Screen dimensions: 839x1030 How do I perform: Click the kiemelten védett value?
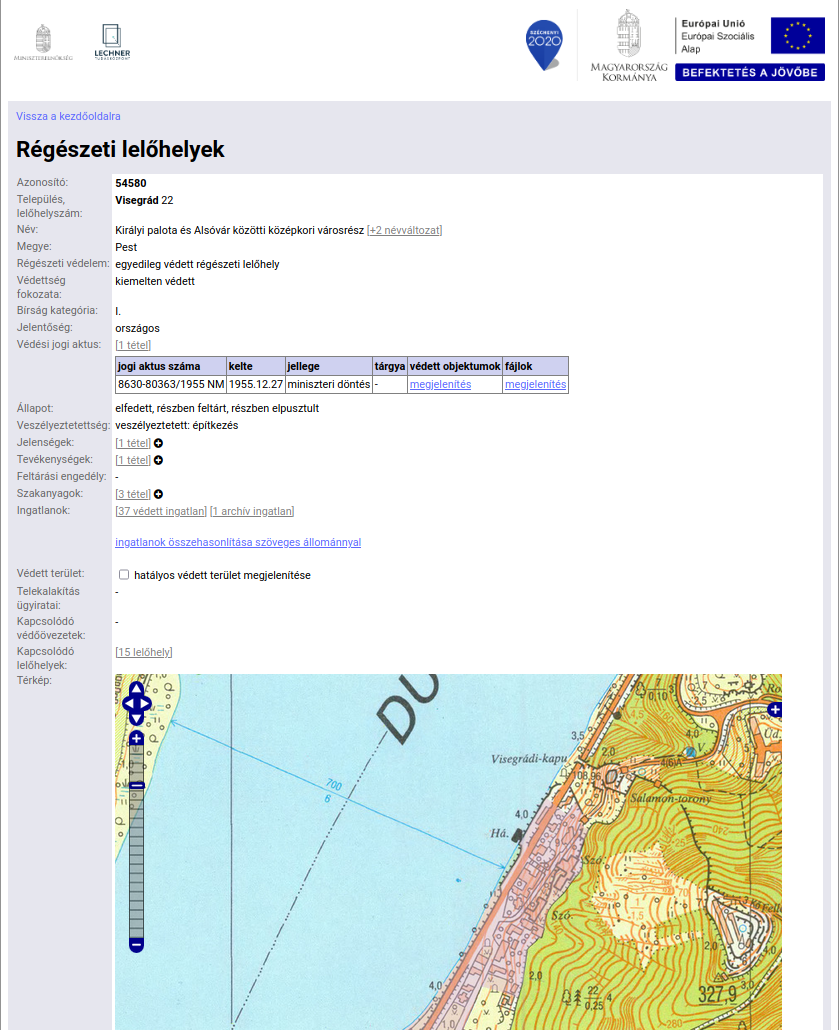coord(155,282)
